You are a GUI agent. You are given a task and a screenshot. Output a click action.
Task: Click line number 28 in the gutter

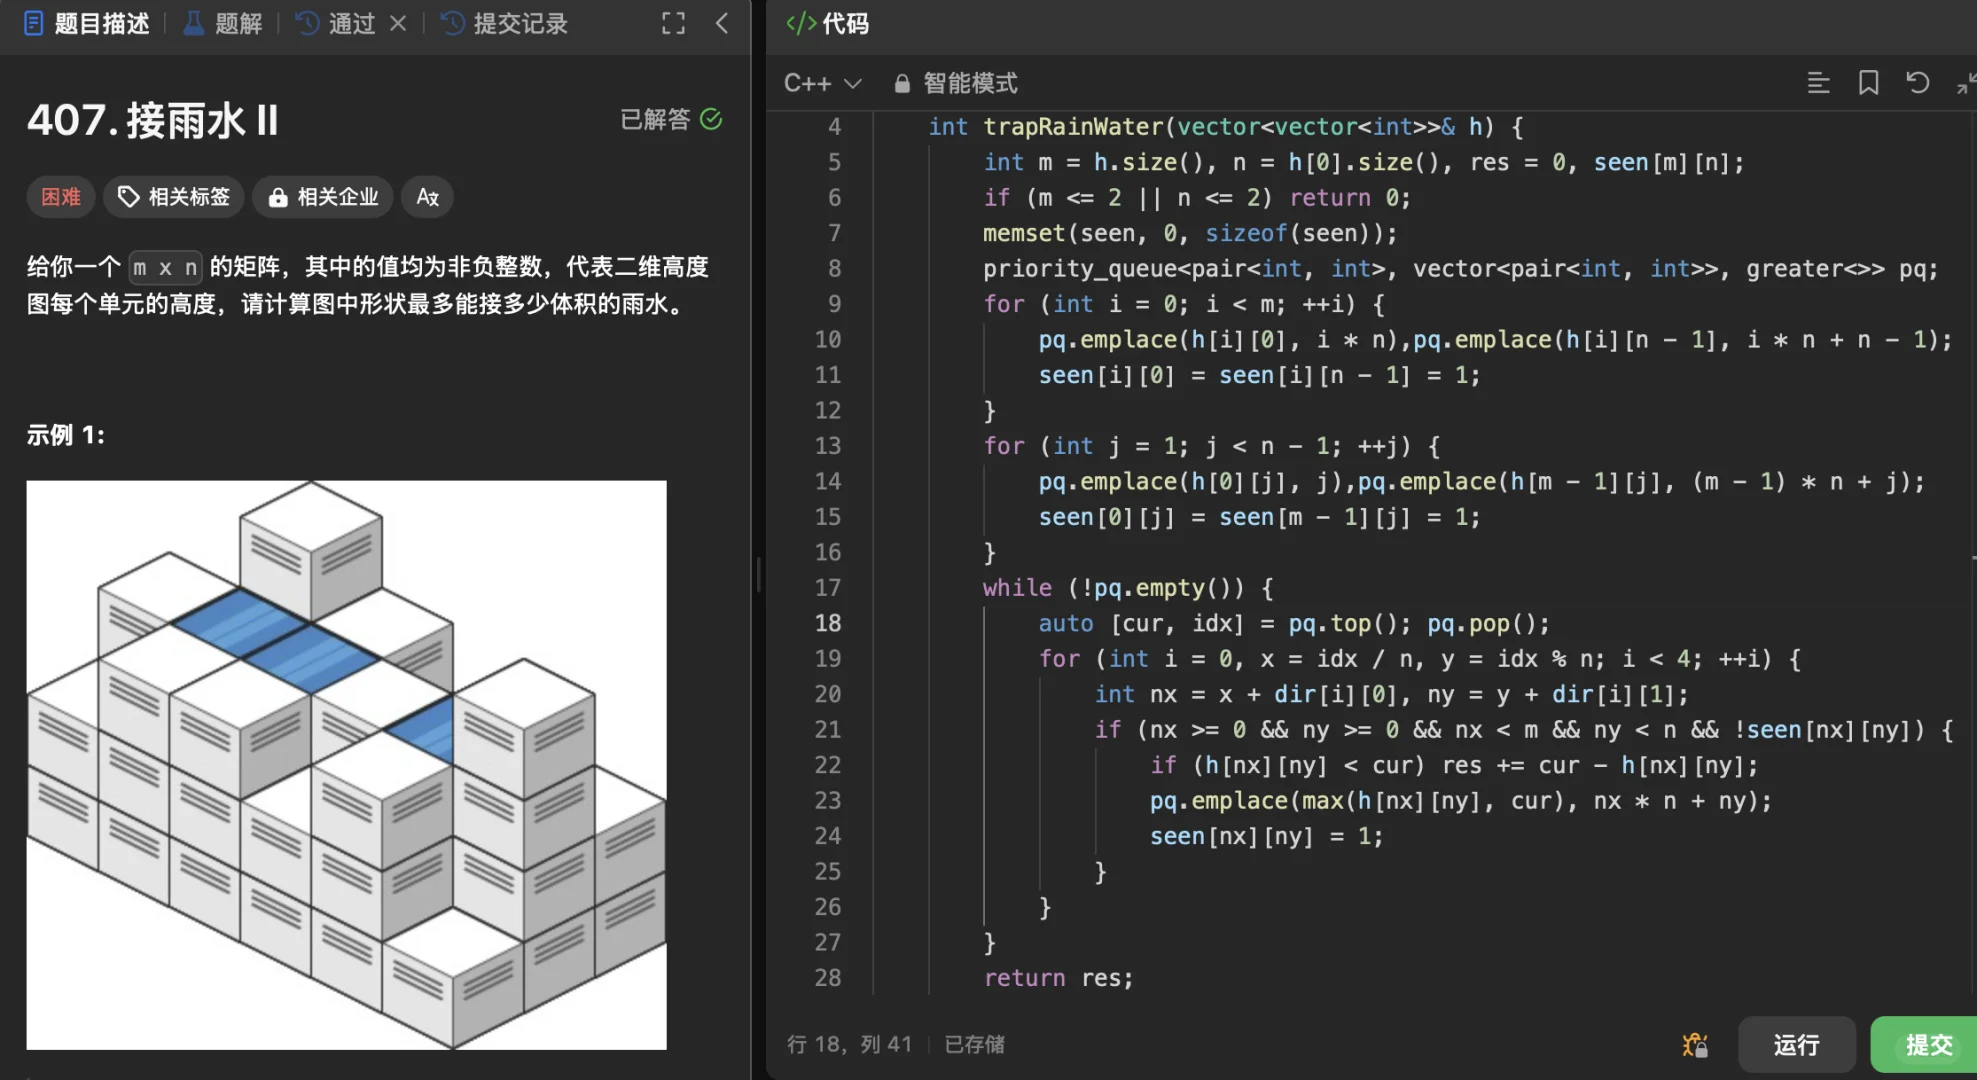[x=828, y=978]
